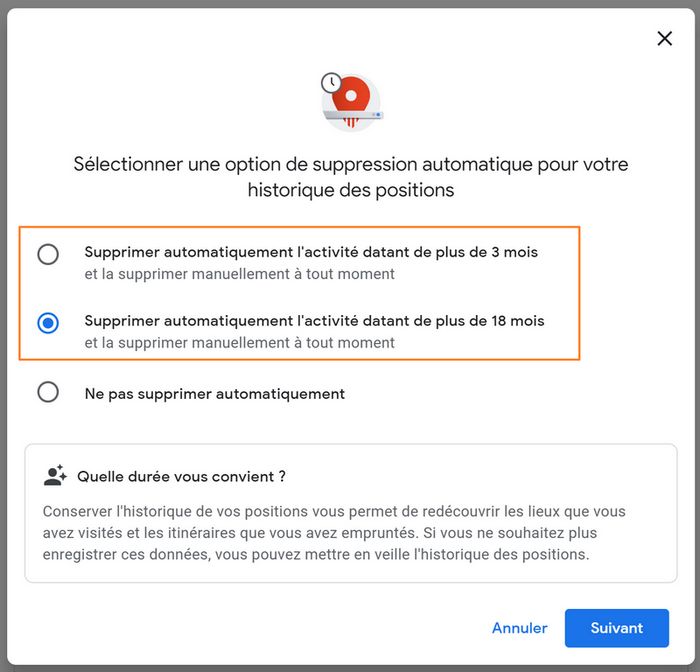Click the label text for the 3 mois option
This screenshot has height=672, width=700.
[311, 252]
